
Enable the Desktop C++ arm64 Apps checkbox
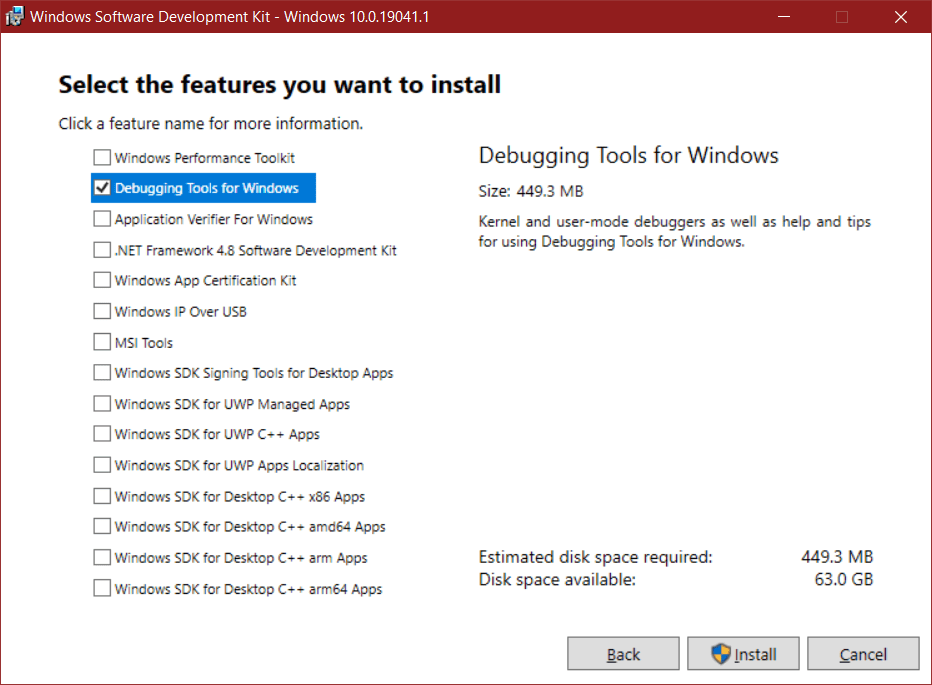[102, 588]
